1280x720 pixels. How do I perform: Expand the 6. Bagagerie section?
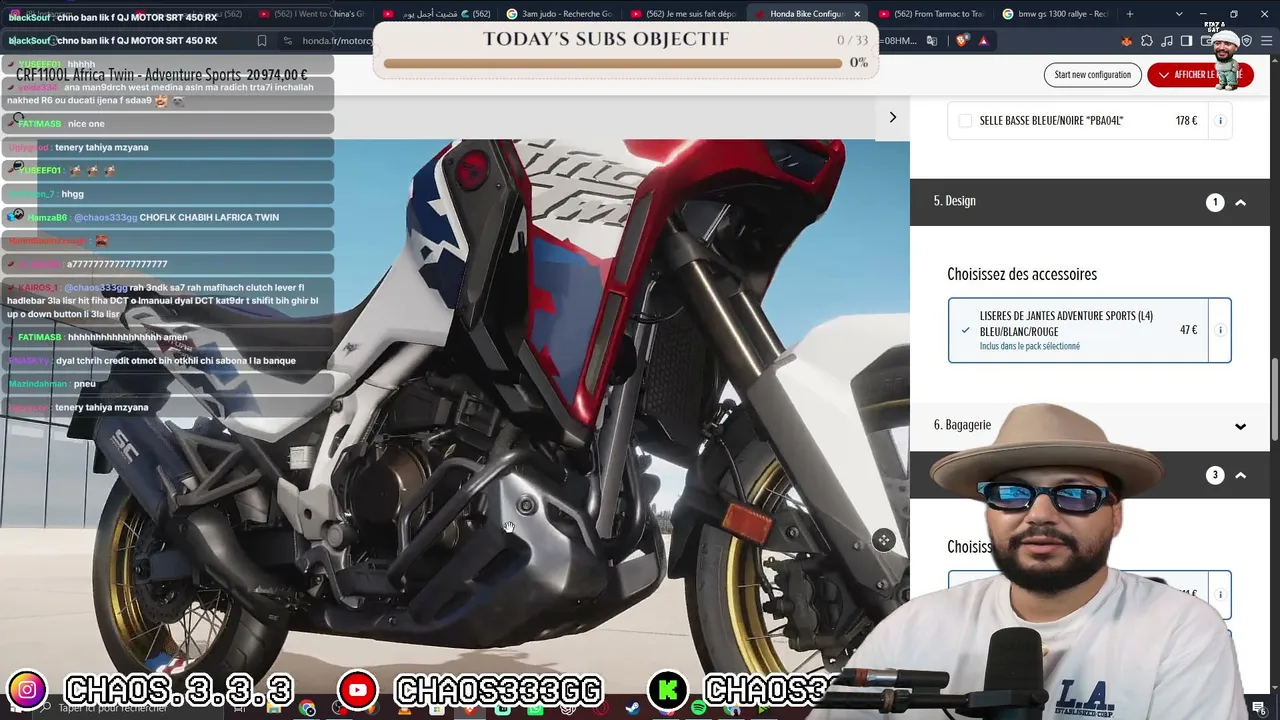click(x=1240, y=426)
